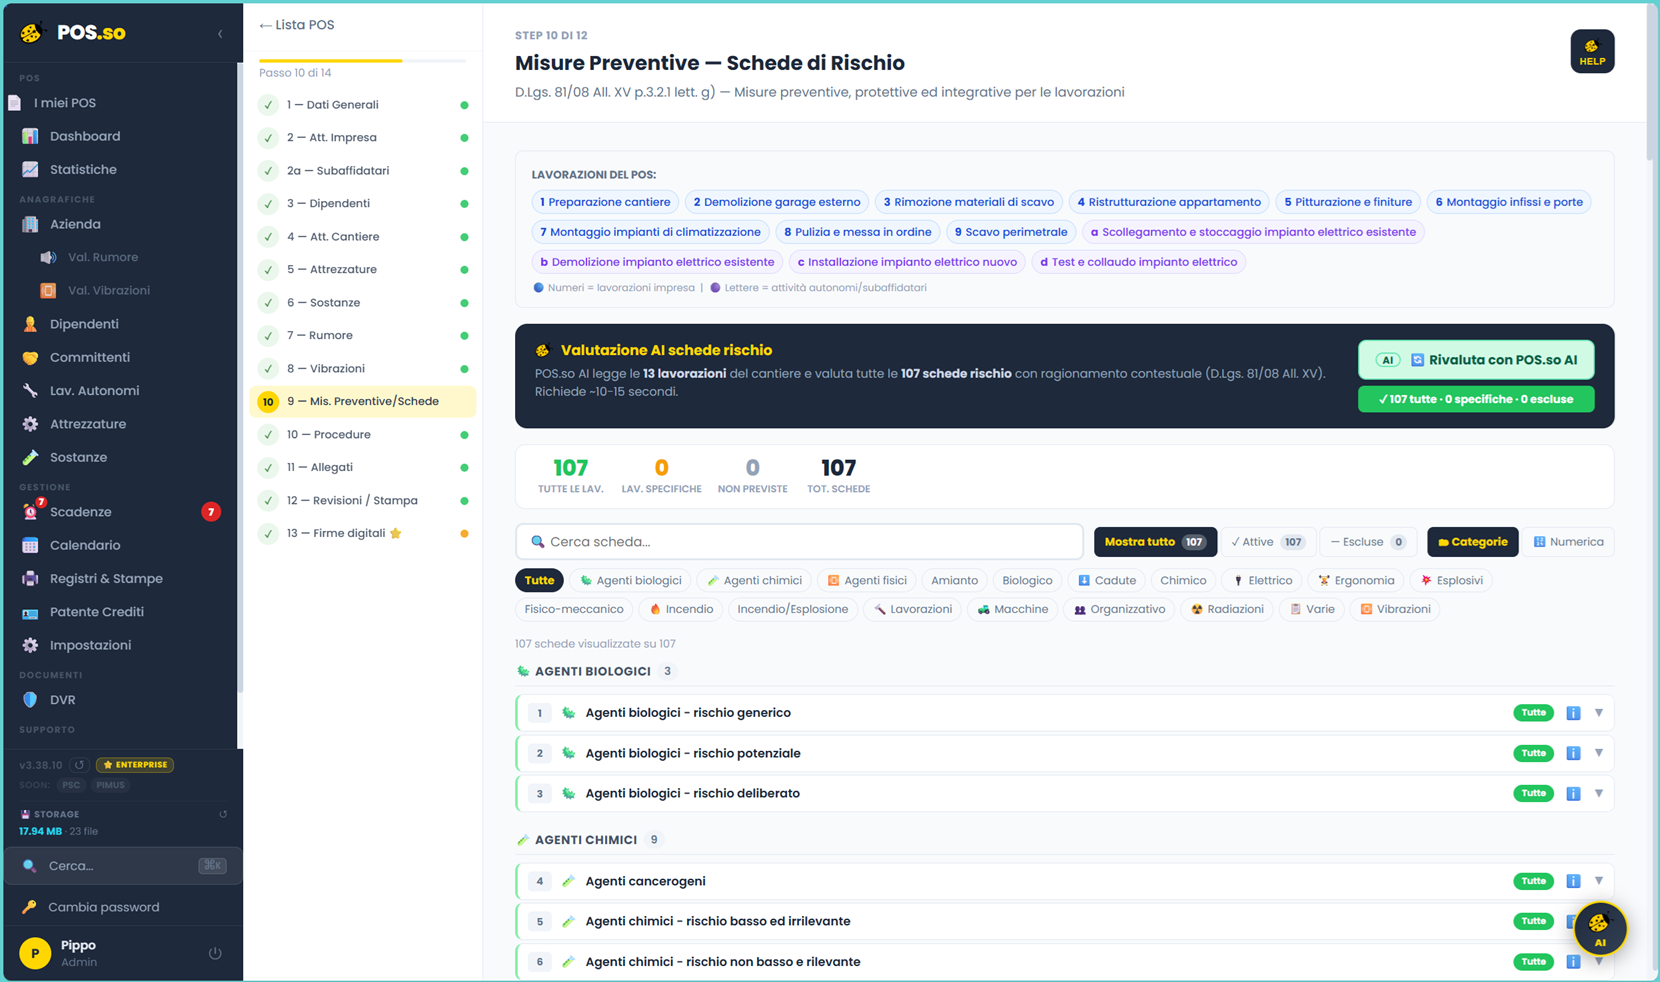Click the sidebar Cerca search box
Screen dimensions: 1660x982
tap(123, 866)
